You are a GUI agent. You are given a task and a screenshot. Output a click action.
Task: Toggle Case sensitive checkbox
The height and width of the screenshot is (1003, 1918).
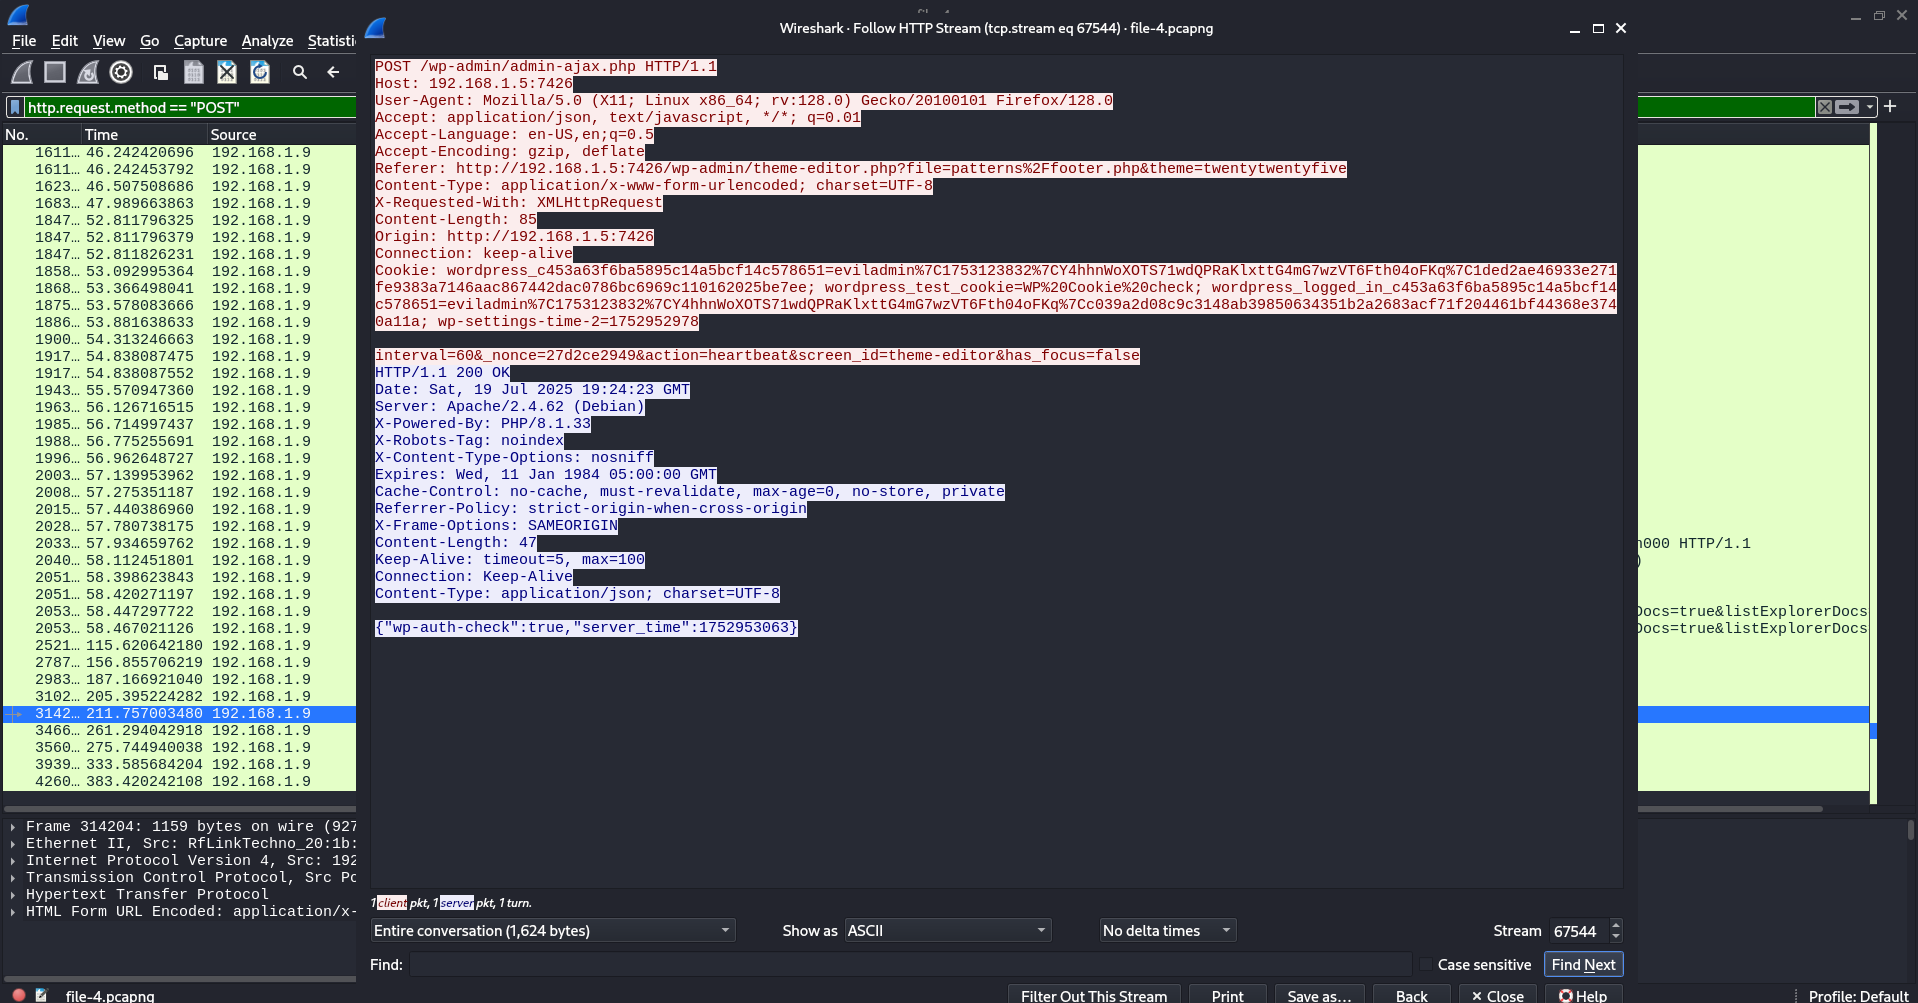(1426, 965)
